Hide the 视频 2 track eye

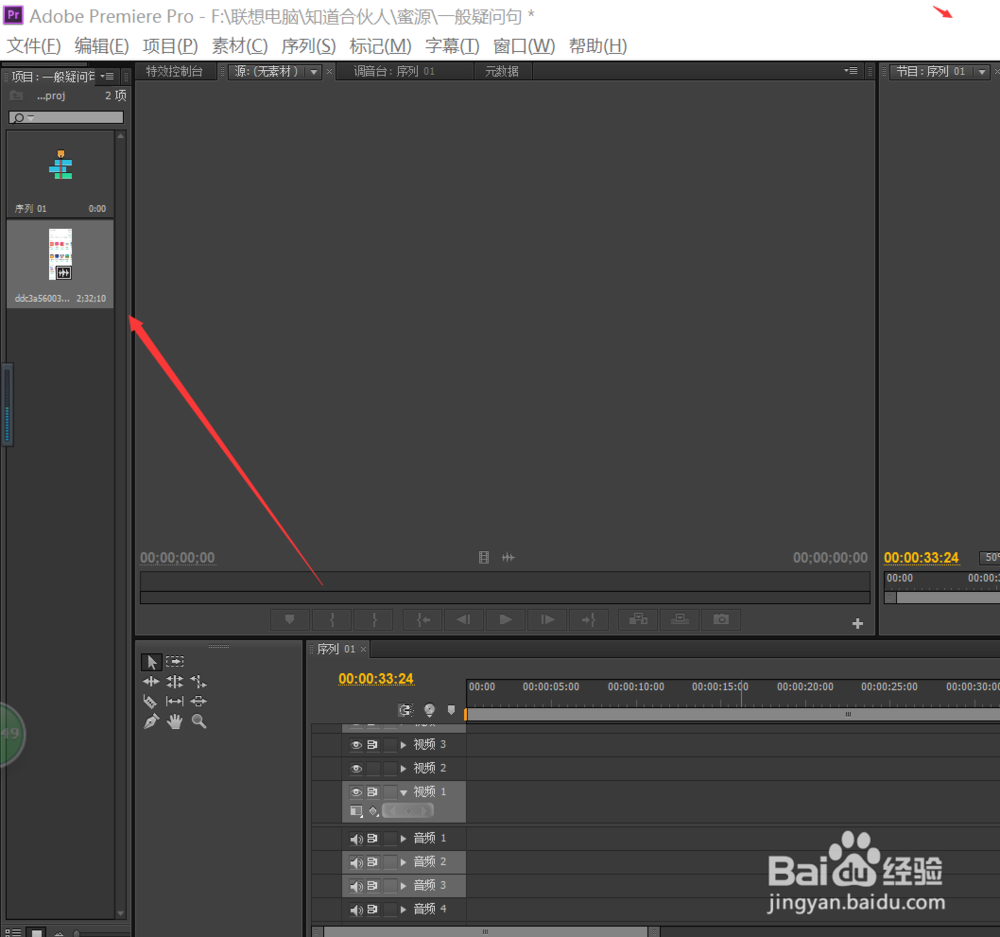[x=357, y=768]
